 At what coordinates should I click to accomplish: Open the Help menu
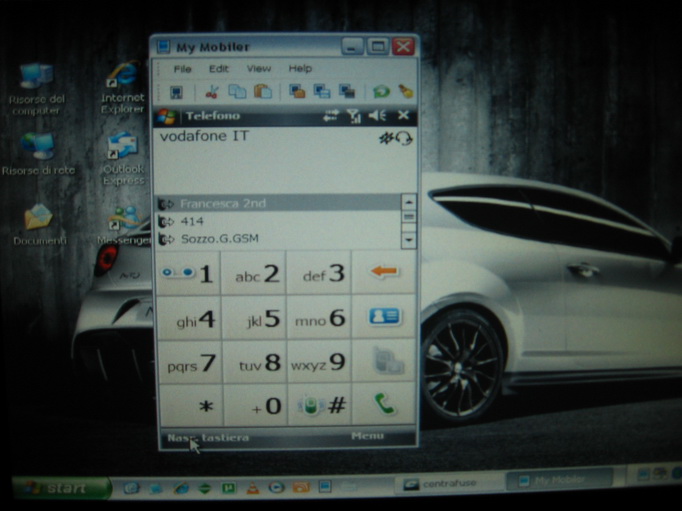click(x=300, y=68)
